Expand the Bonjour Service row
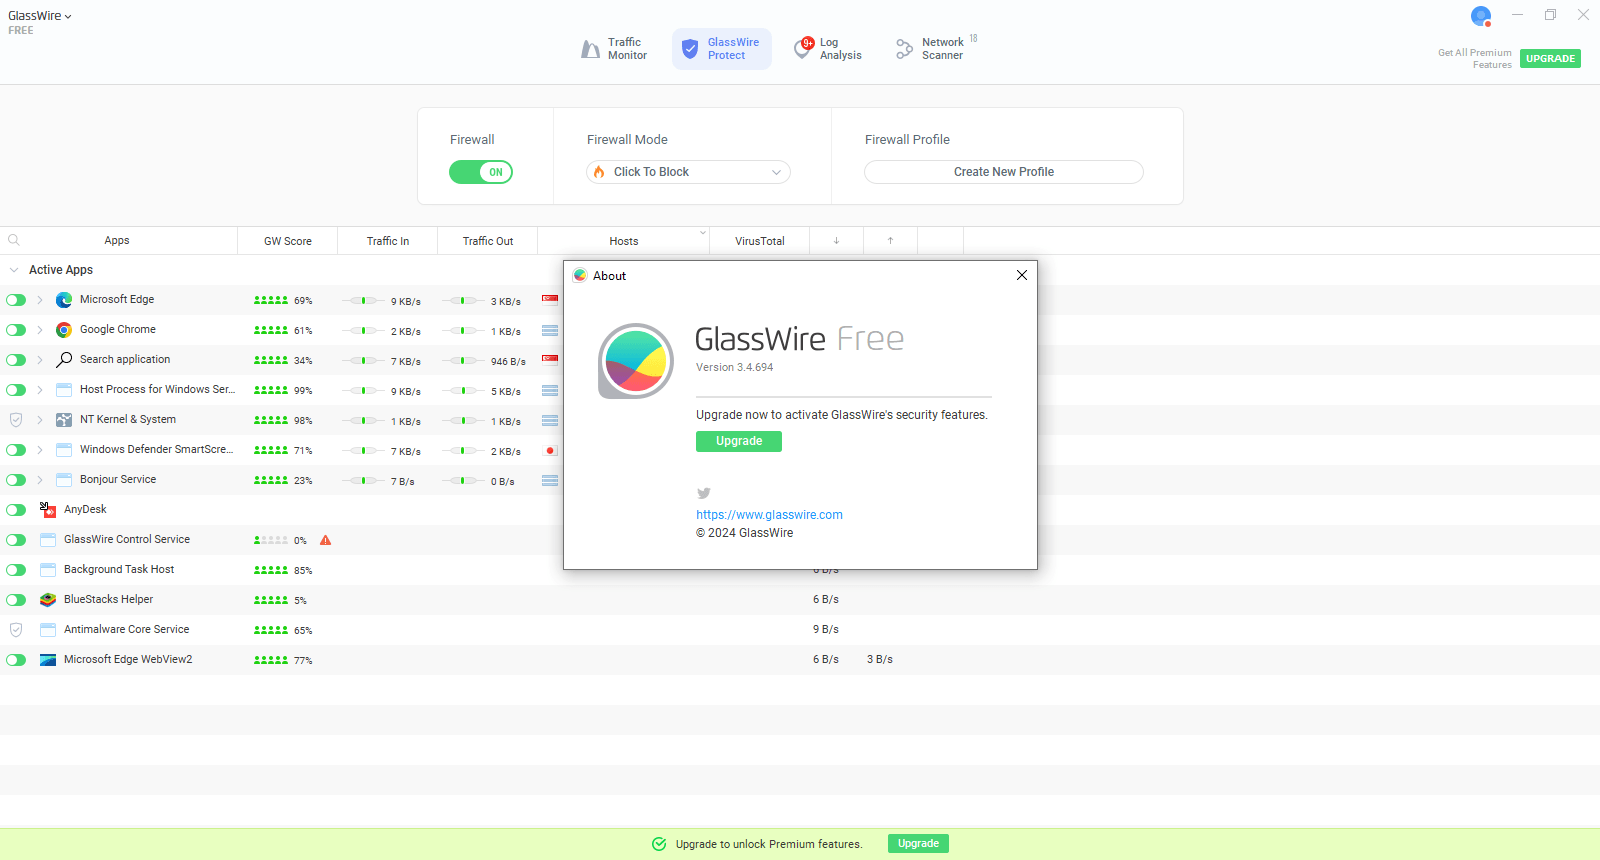Viewport: 1600px width, 860px height. click(x=40, y=480)
